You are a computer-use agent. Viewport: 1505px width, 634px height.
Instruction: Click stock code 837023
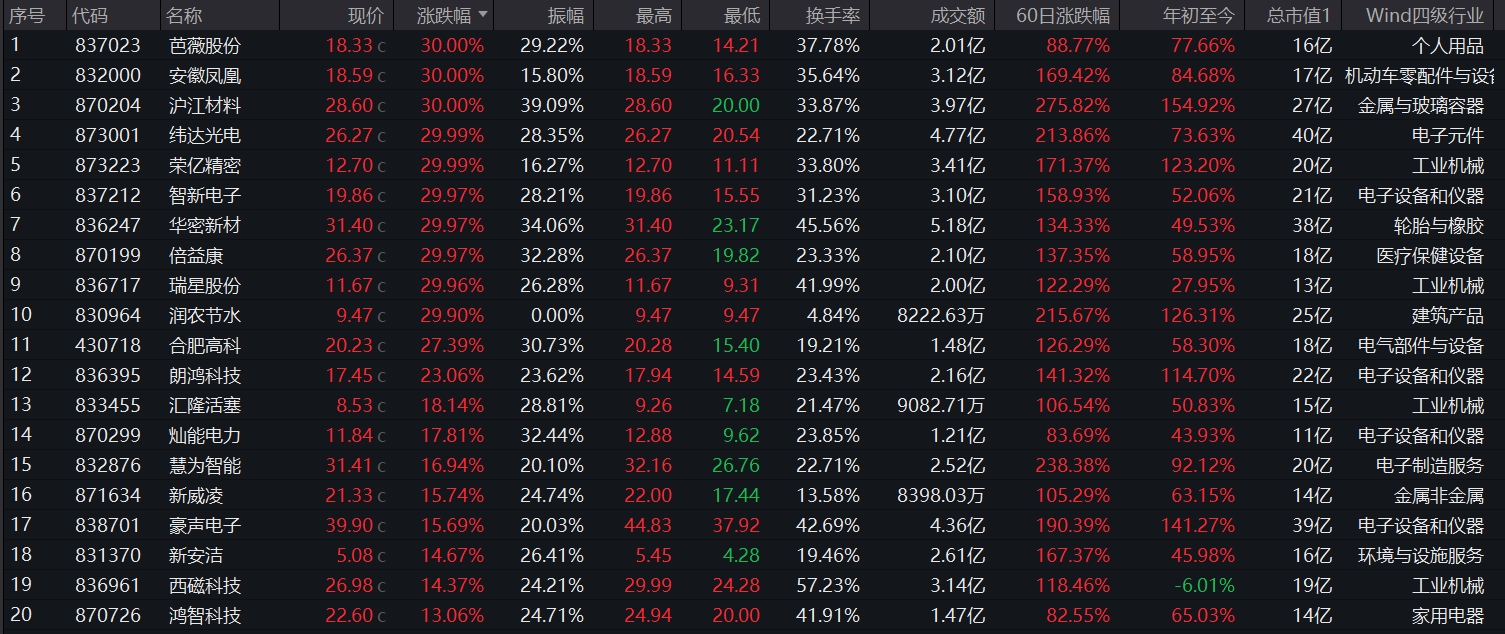pos(108,45)
